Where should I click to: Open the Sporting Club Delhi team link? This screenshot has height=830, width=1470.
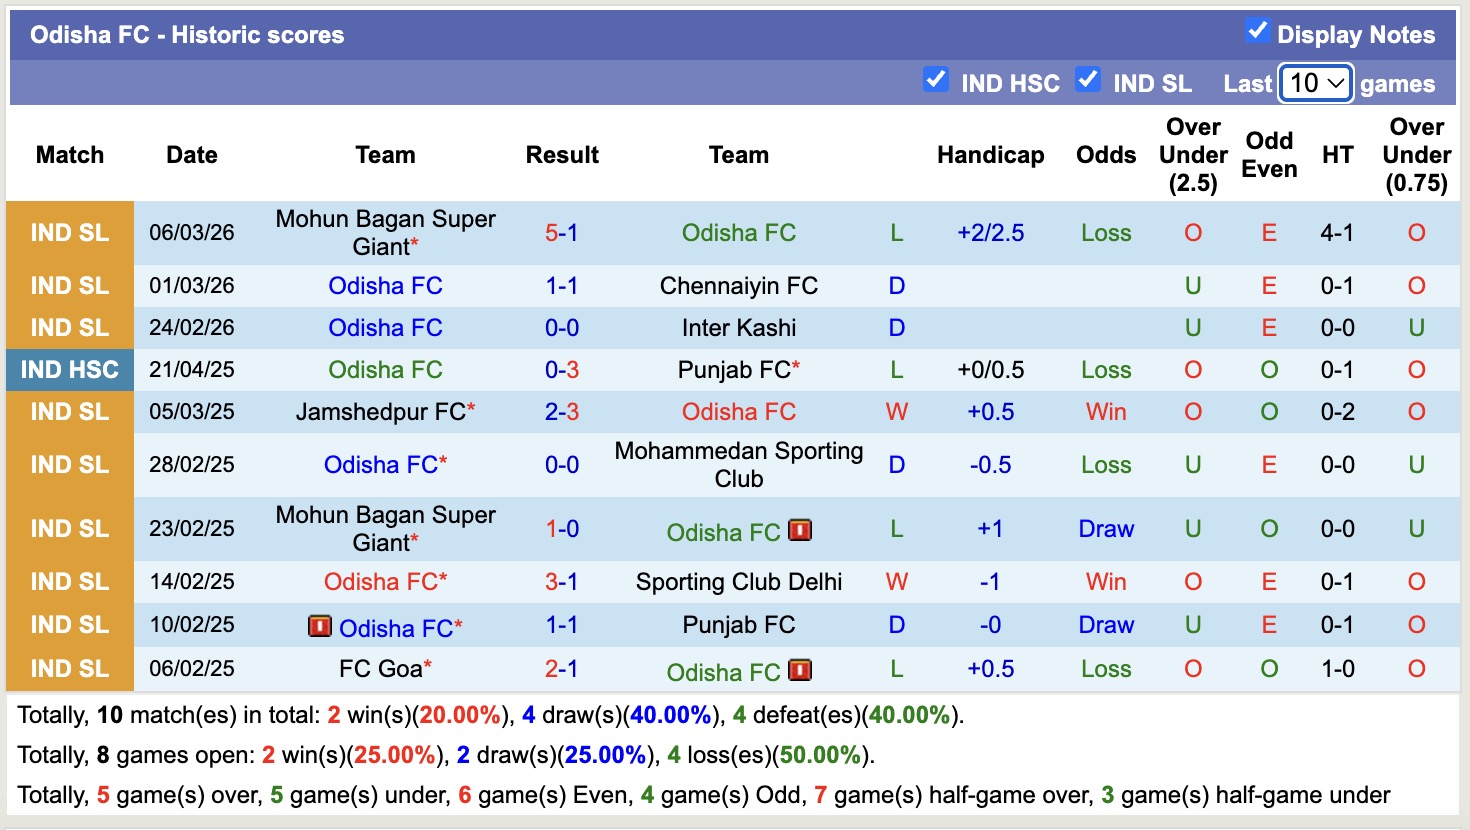click(x=738, y=581)
